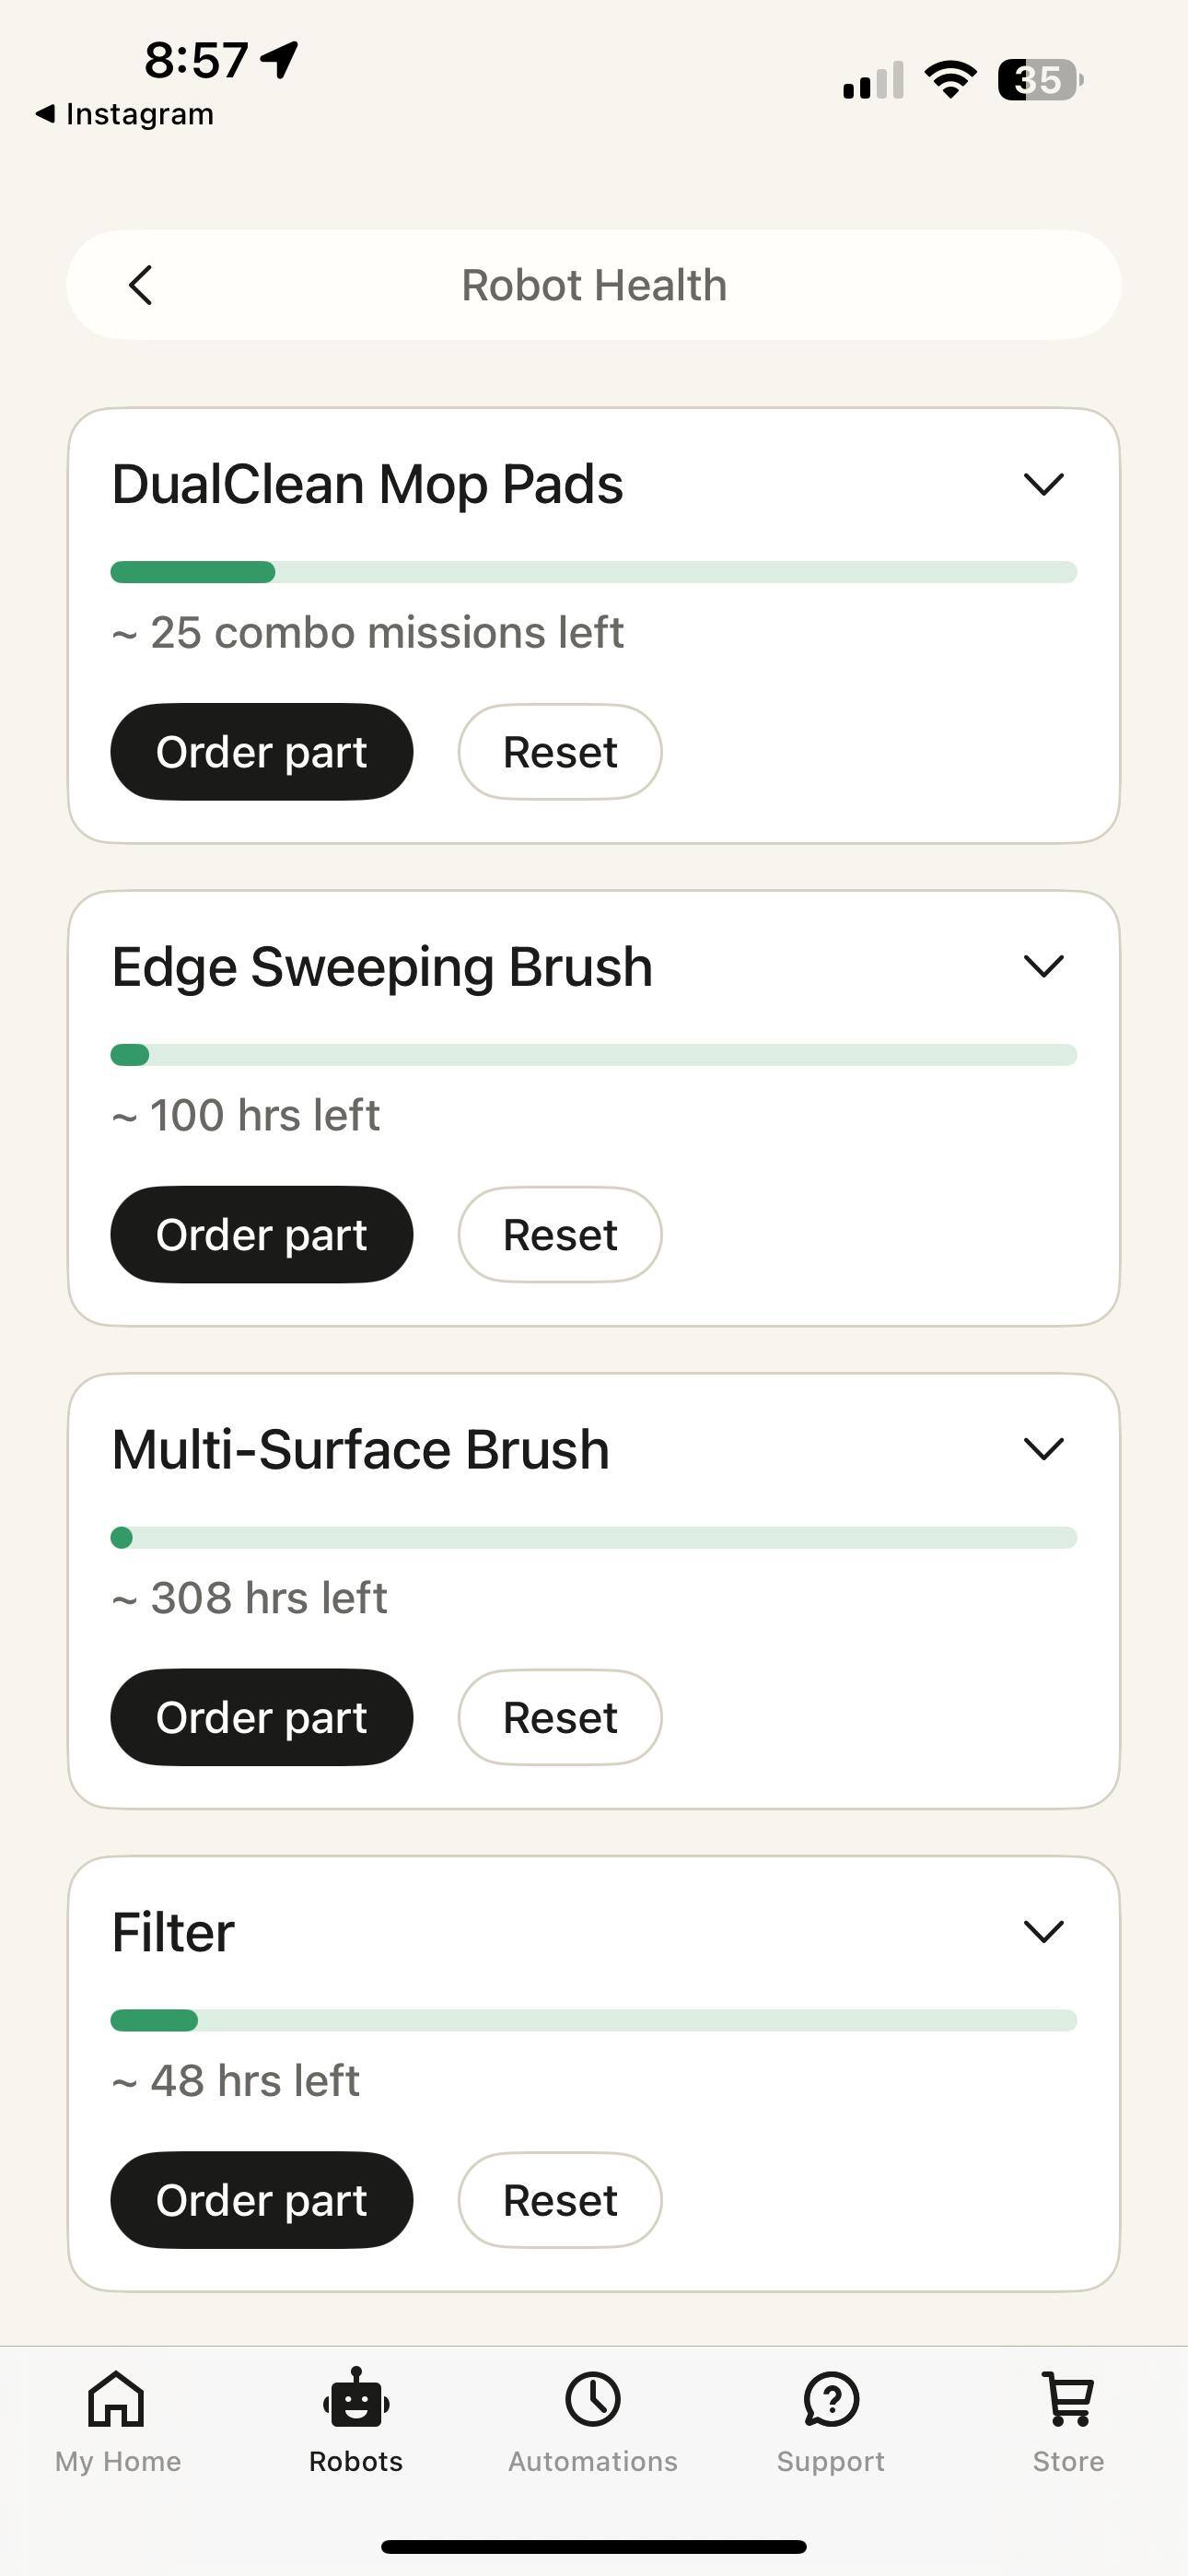This screenshot has height=2576, width=1188.
Task: Order a replacement DualClean Mop Pads part
Action: click(261, 752)
